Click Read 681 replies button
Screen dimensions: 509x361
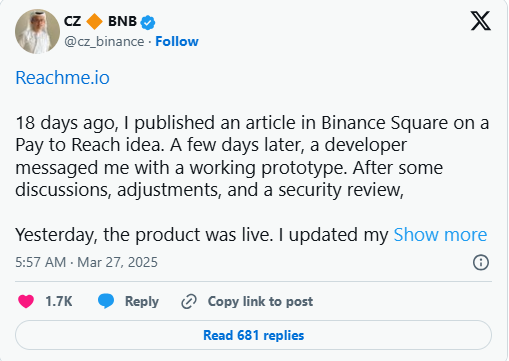253,335
